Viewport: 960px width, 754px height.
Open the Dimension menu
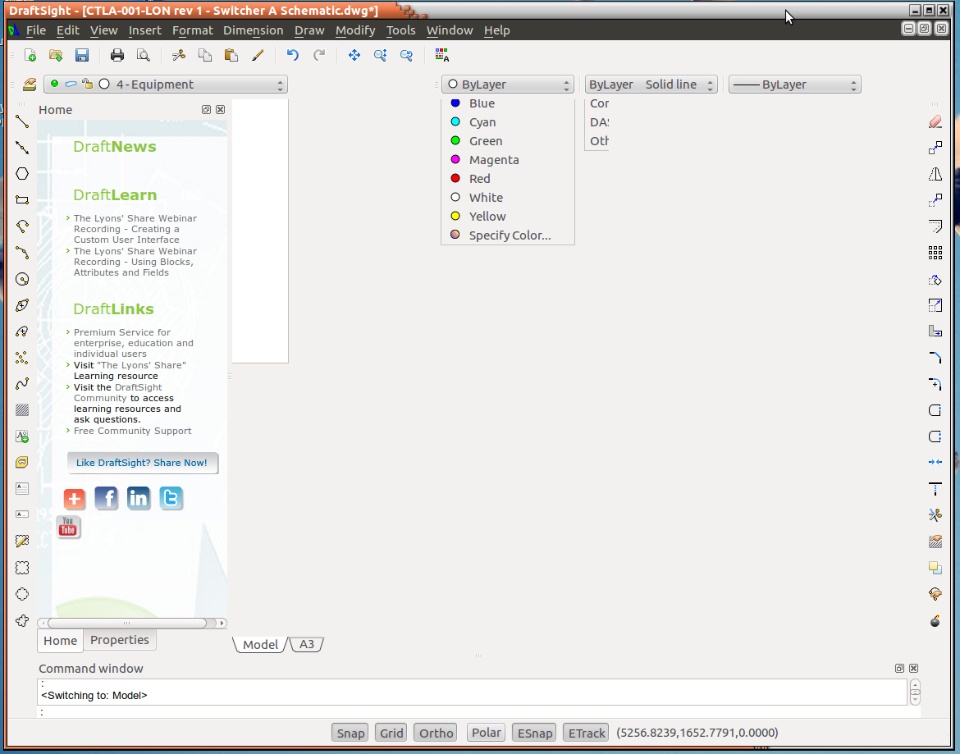(253, 30)
